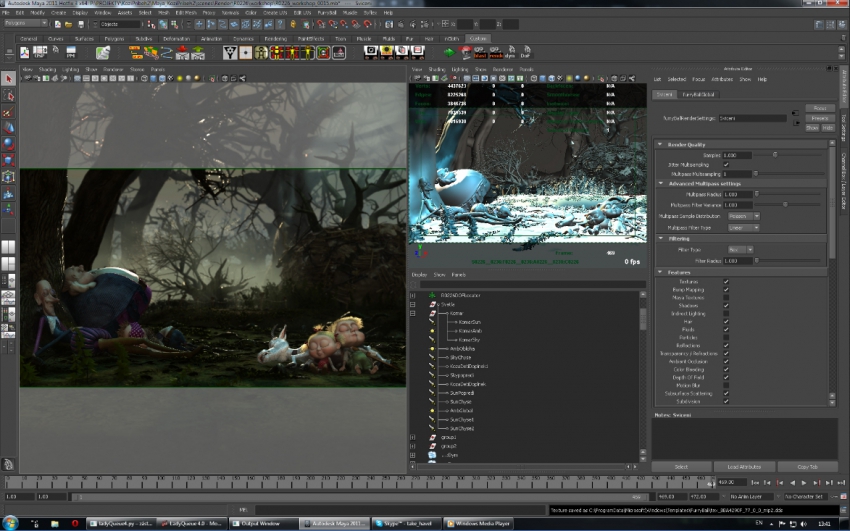850x531 pixels.
Task: Collapse the Render Quality section
Action: [660, 145]
